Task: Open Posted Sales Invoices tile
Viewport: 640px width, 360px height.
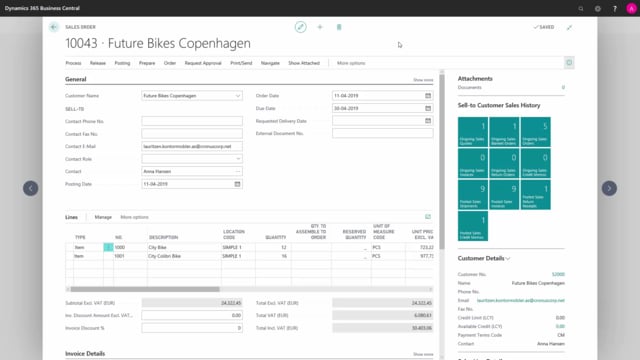Action: point(504,195)
